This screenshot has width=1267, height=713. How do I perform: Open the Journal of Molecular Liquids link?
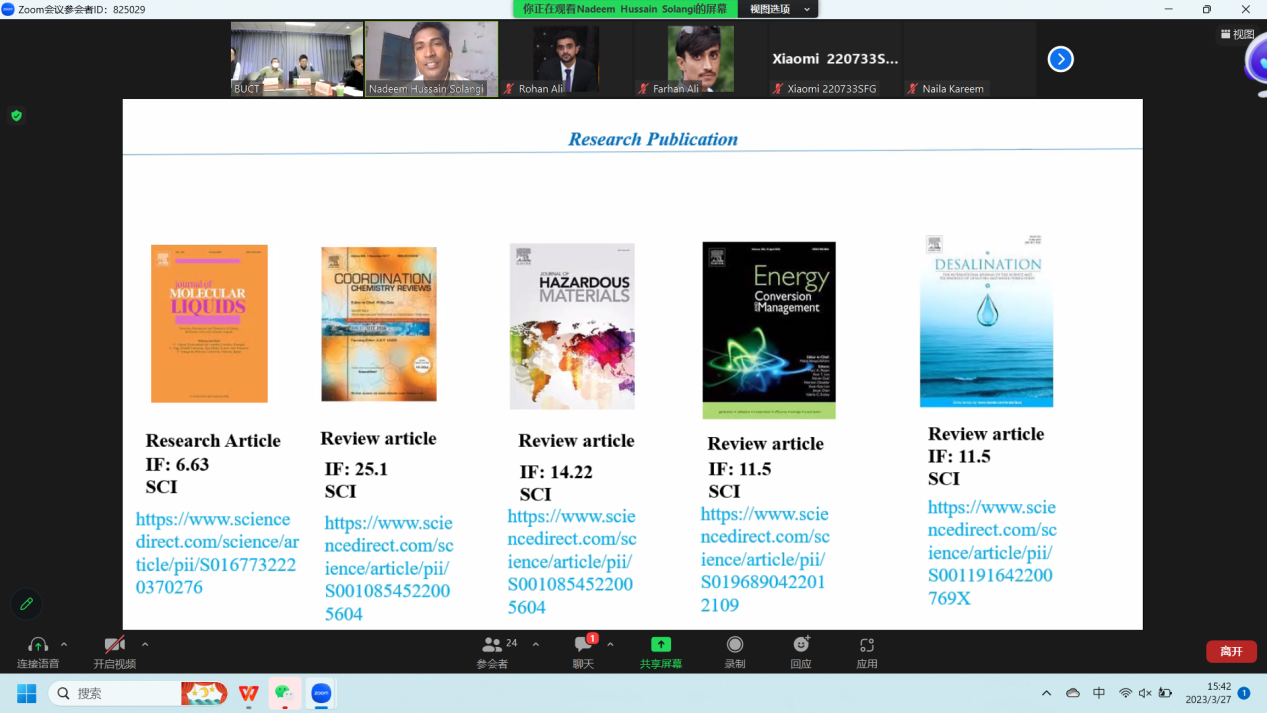point(217,553)
